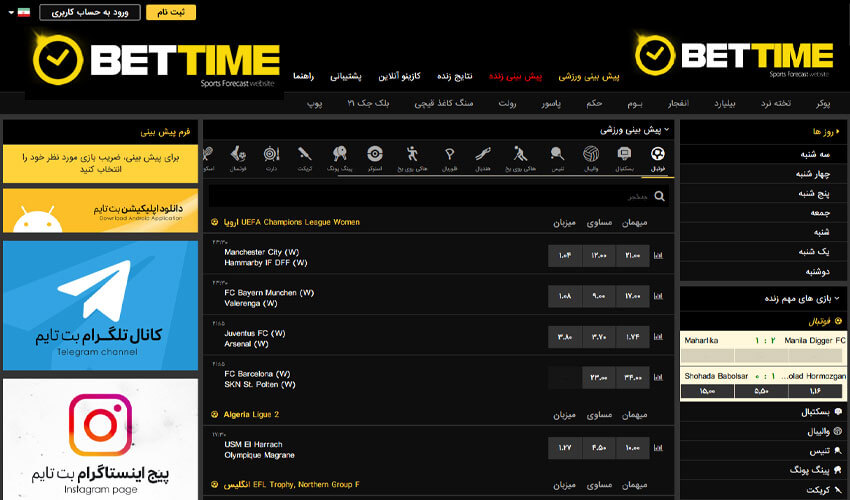Pick draw odds 9.00 for Bayern vs Valerenga
This screenshot has height=500, width=850.
coord(599,296)
